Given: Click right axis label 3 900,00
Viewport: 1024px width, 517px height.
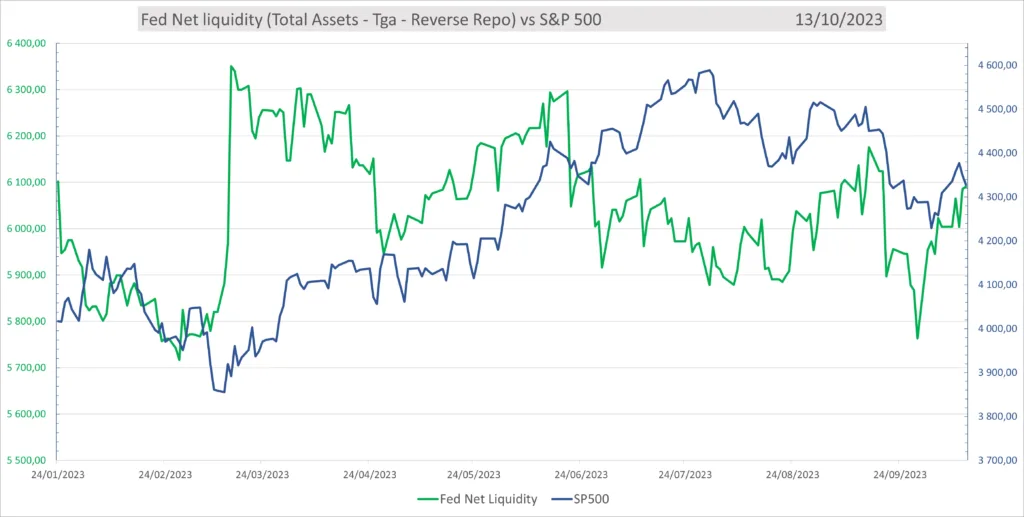Looking at the screenshot, I should coord(997,373).
